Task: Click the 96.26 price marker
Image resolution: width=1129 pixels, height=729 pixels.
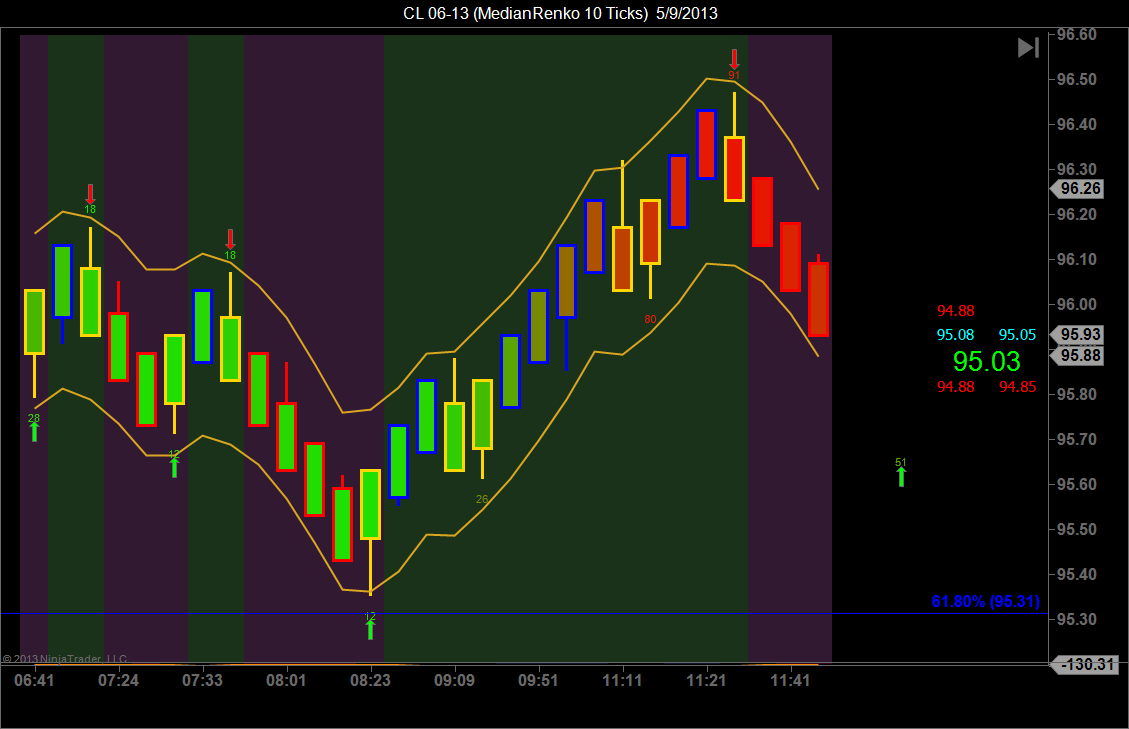Action: coord(1076,189)
